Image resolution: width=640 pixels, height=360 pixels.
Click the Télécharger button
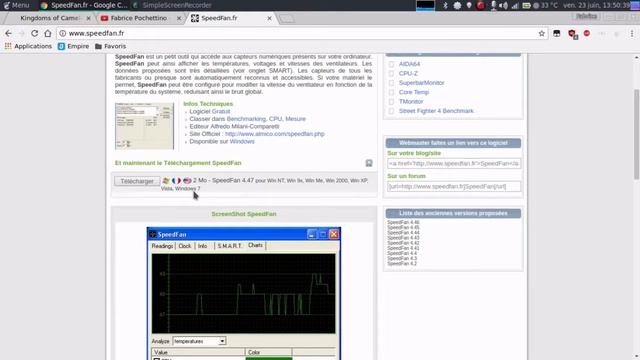137,181
